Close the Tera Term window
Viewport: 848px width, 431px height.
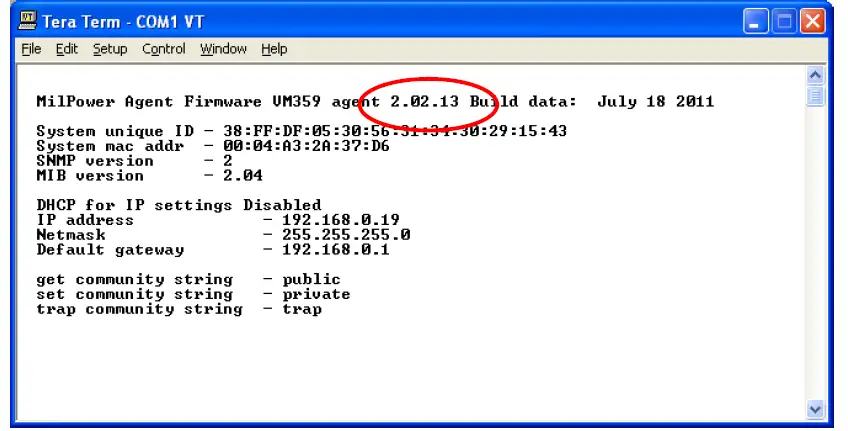click(x=812, y=22)
